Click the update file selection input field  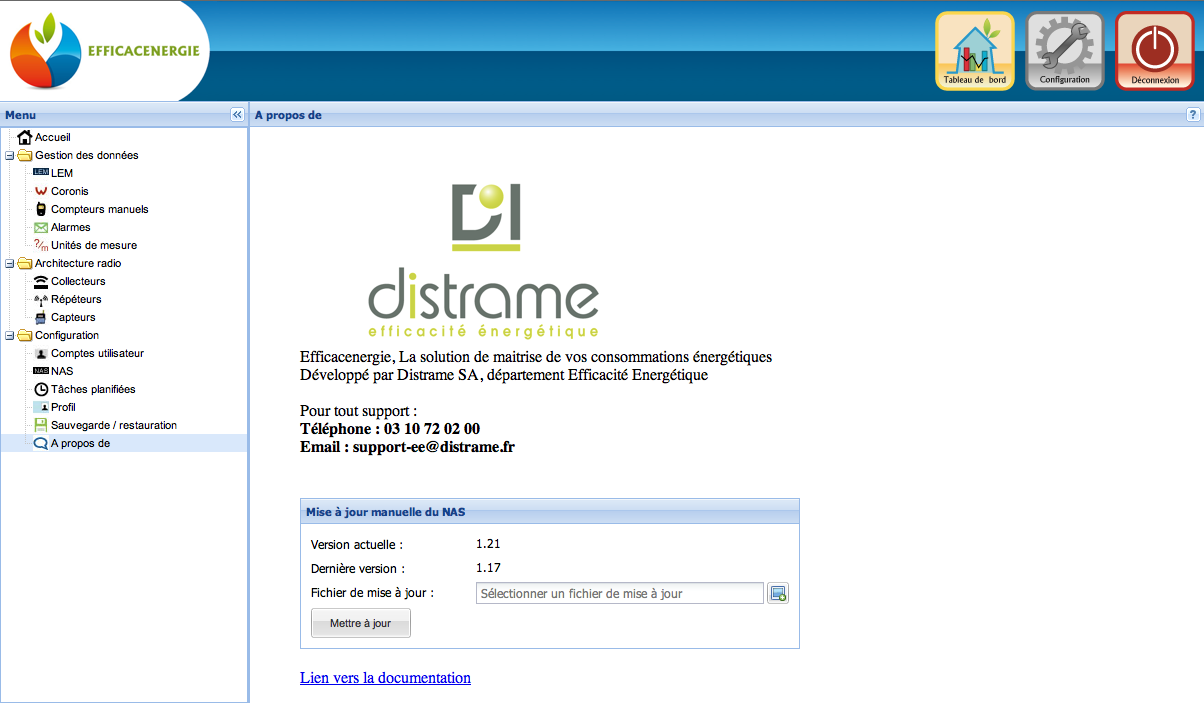pyautogui.click(x=620, y=594)
